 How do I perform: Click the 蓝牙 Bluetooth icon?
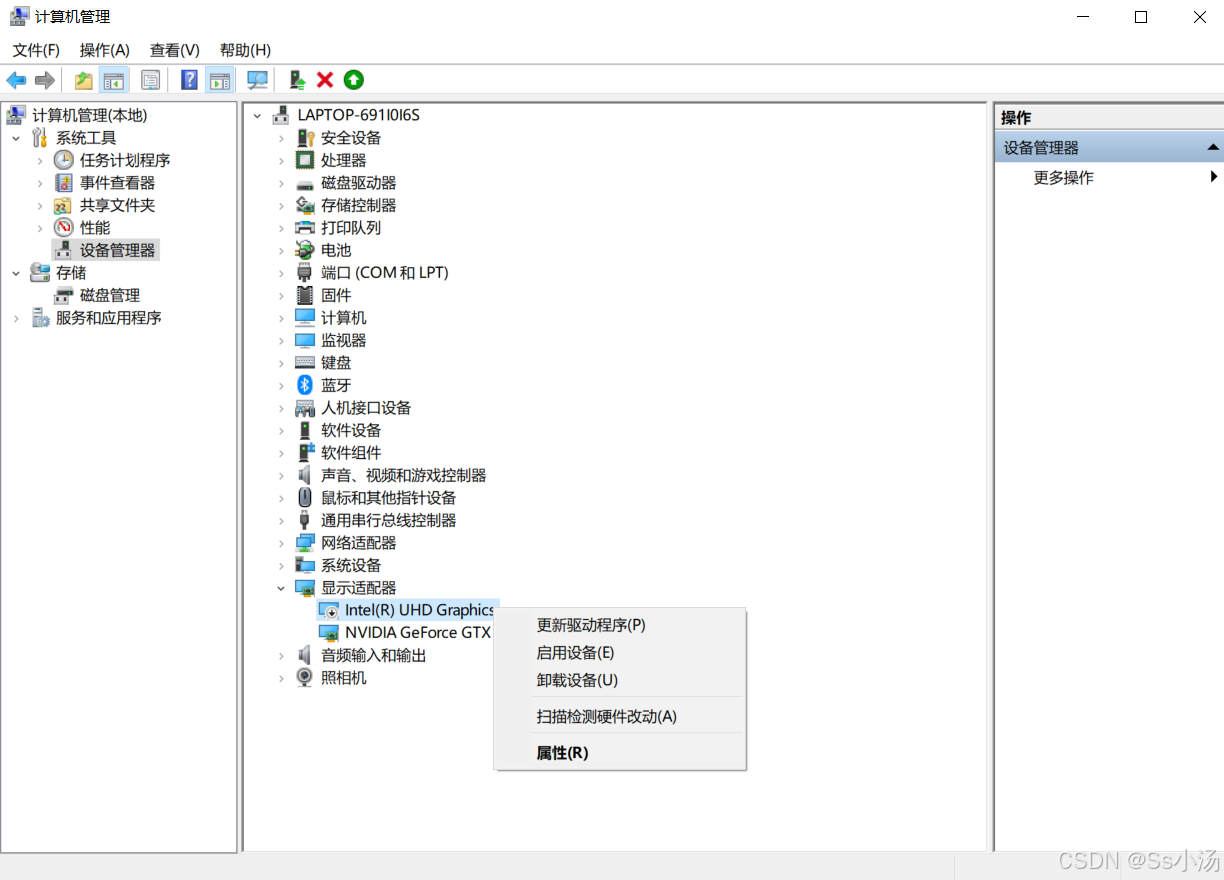coord(305,385)
